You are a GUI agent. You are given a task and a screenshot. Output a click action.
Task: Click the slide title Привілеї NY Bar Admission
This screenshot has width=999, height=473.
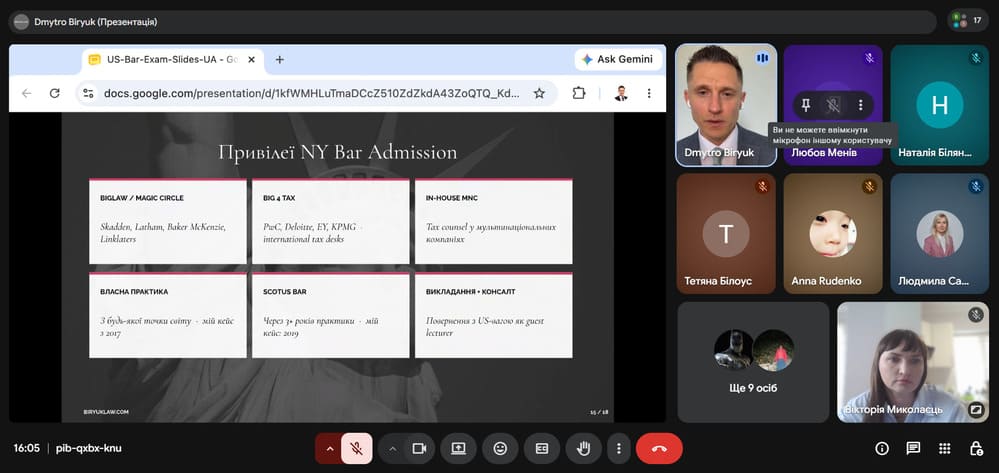pyautogui.click(x=338, y=152)
